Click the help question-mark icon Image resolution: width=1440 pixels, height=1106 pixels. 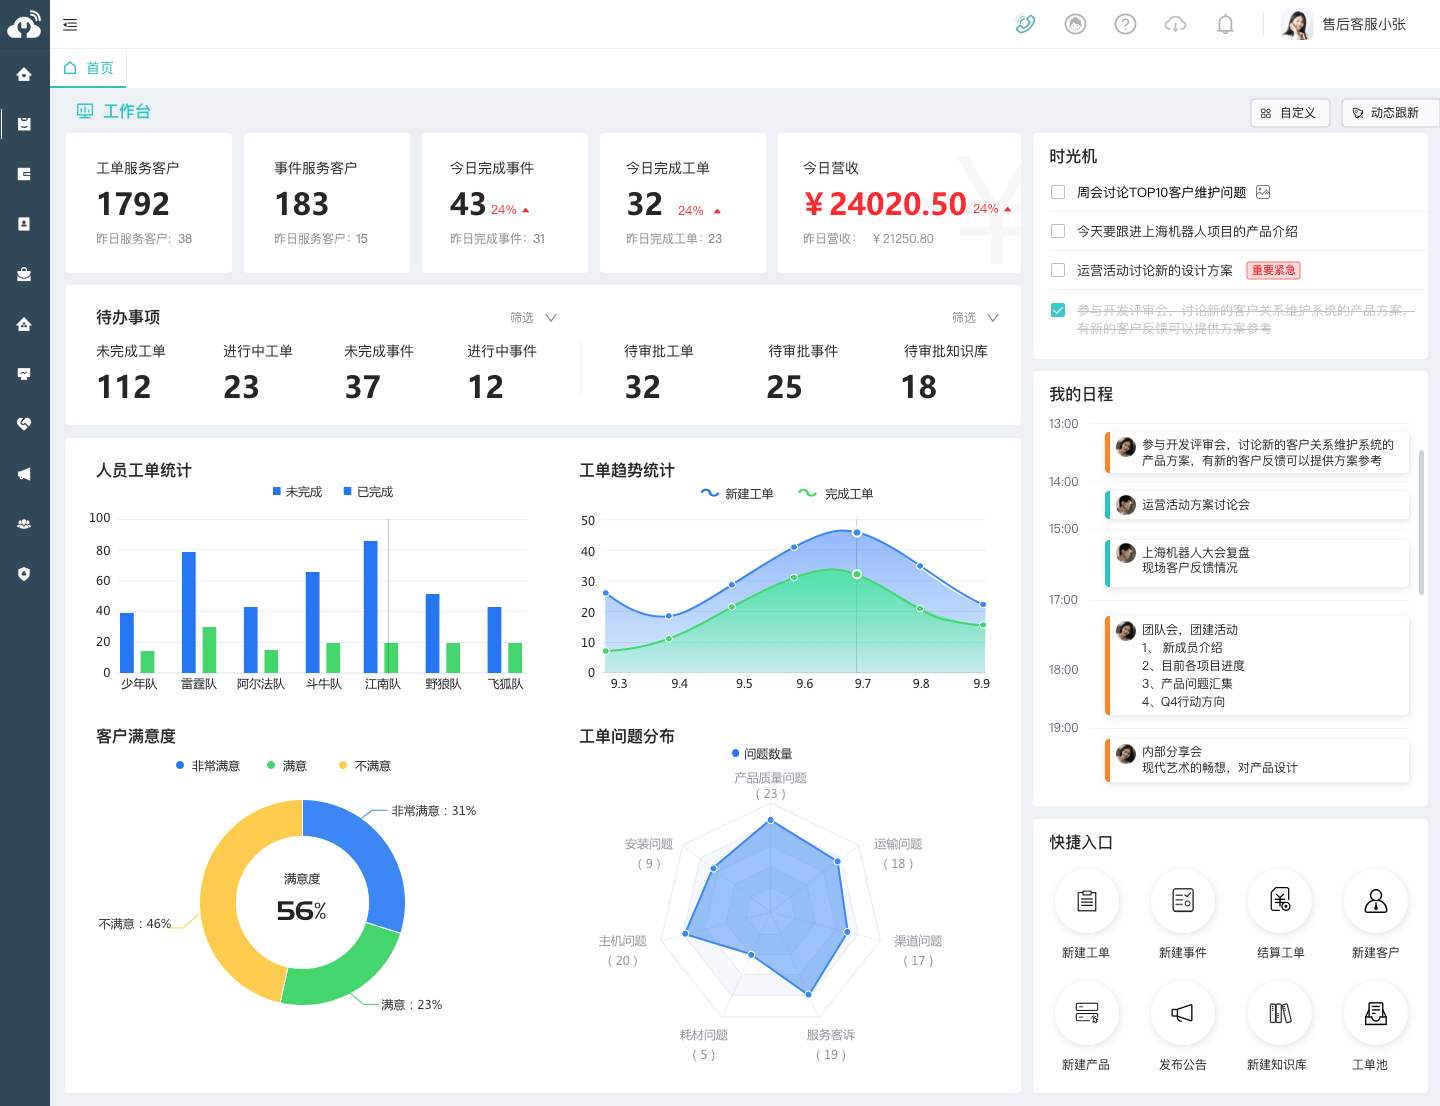tap(1125, 24)
